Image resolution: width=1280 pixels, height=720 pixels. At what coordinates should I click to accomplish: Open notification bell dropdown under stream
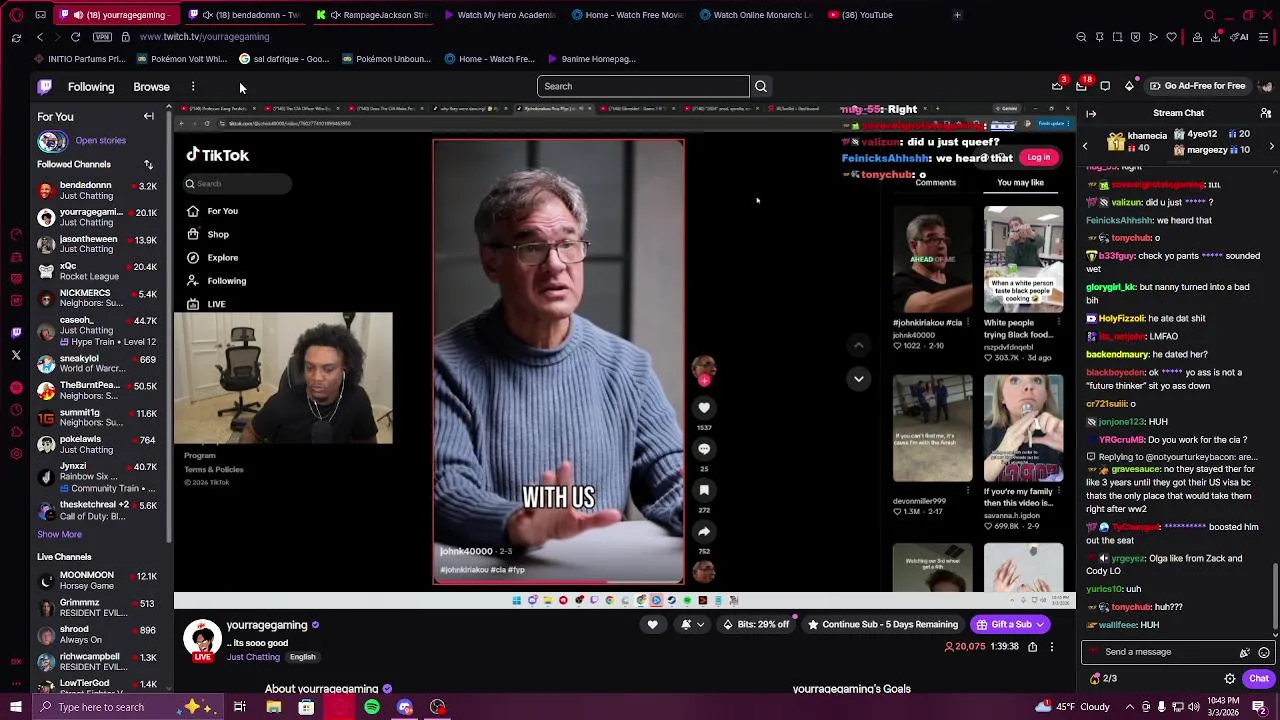pyautogui.click(x=692, y=625)
